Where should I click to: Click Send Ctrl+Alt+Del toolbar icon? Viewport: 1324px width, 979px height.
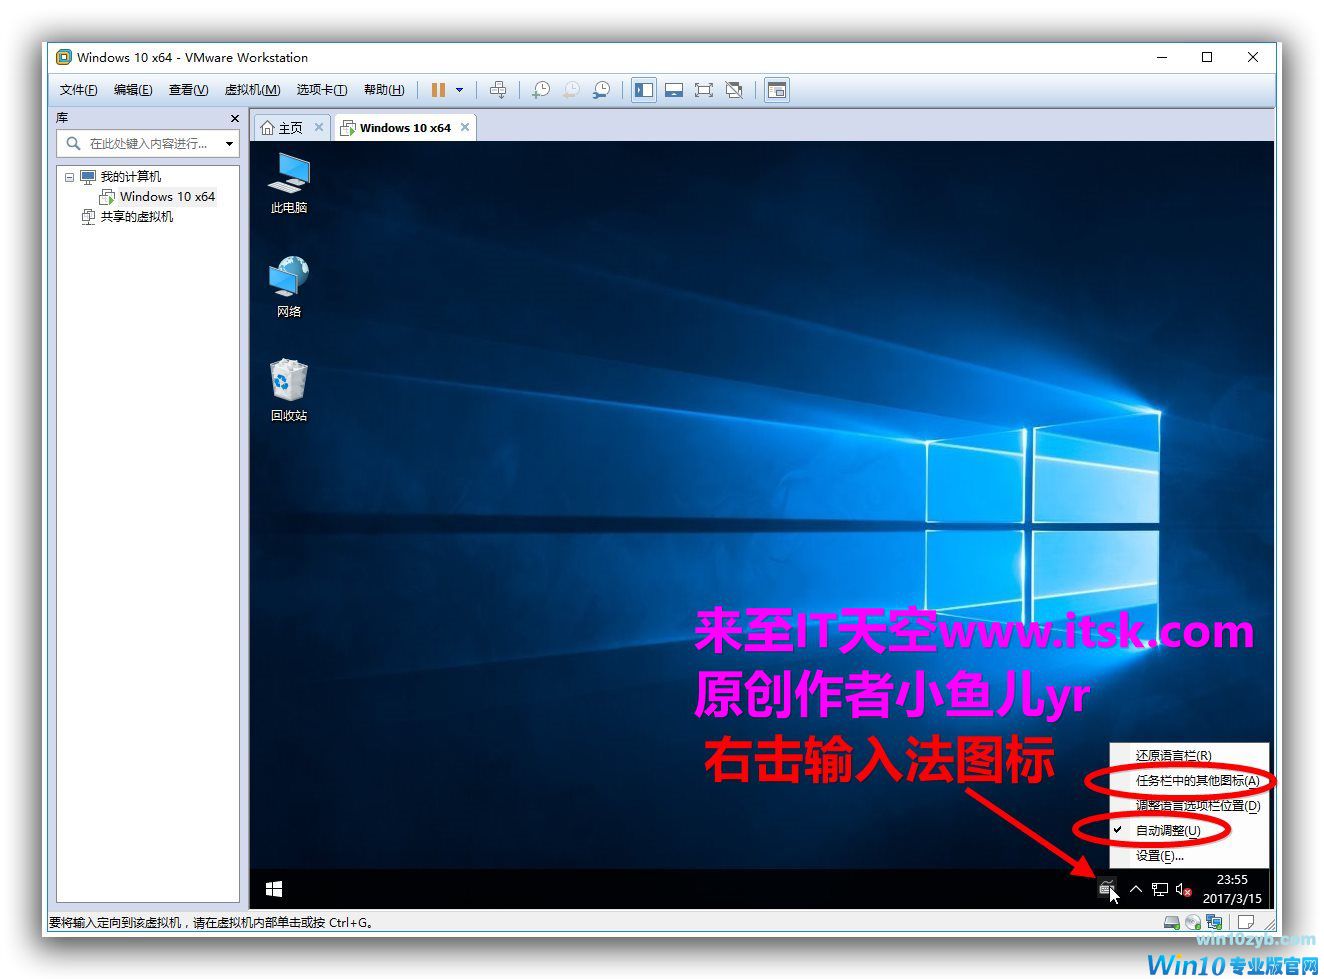coord(497,90)
